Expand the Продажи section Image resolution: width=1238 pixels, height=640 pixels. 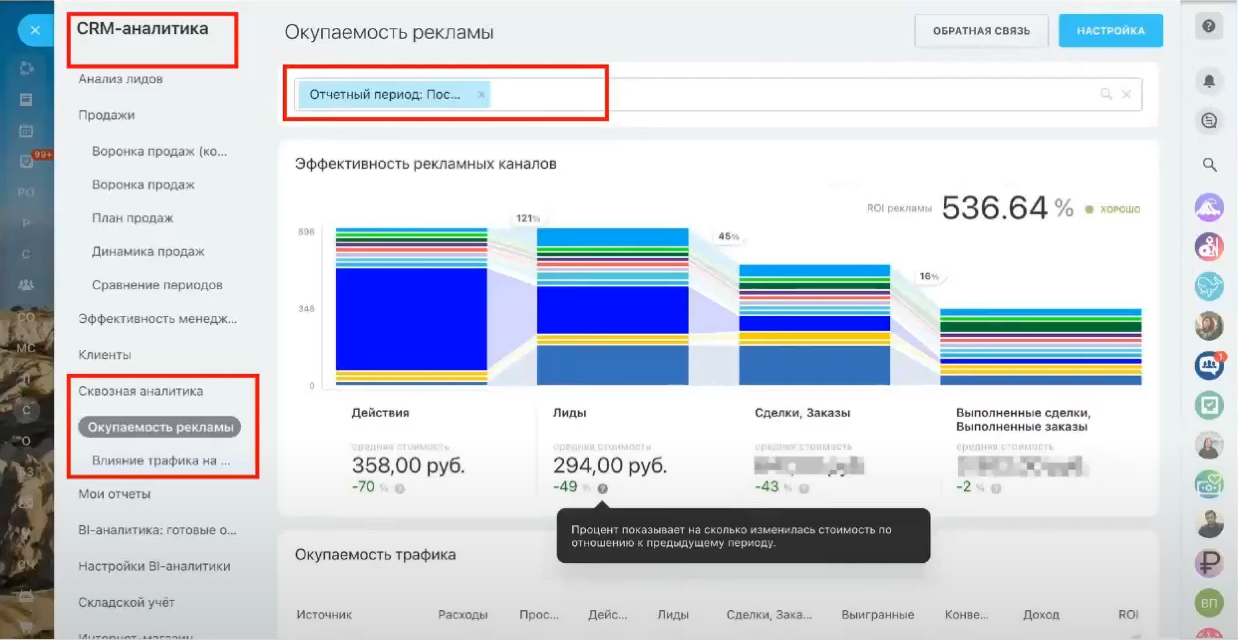[x=107, y=115]
